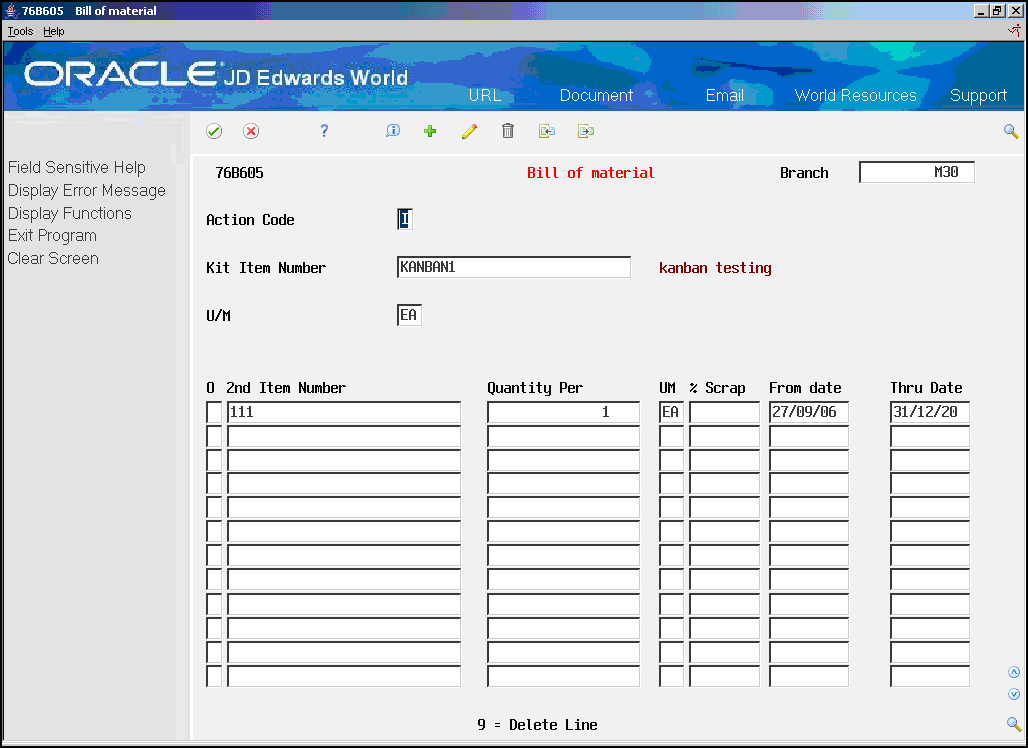Click the trash can Delete icon
The image size is (1028, 748).
click(507, 131)
